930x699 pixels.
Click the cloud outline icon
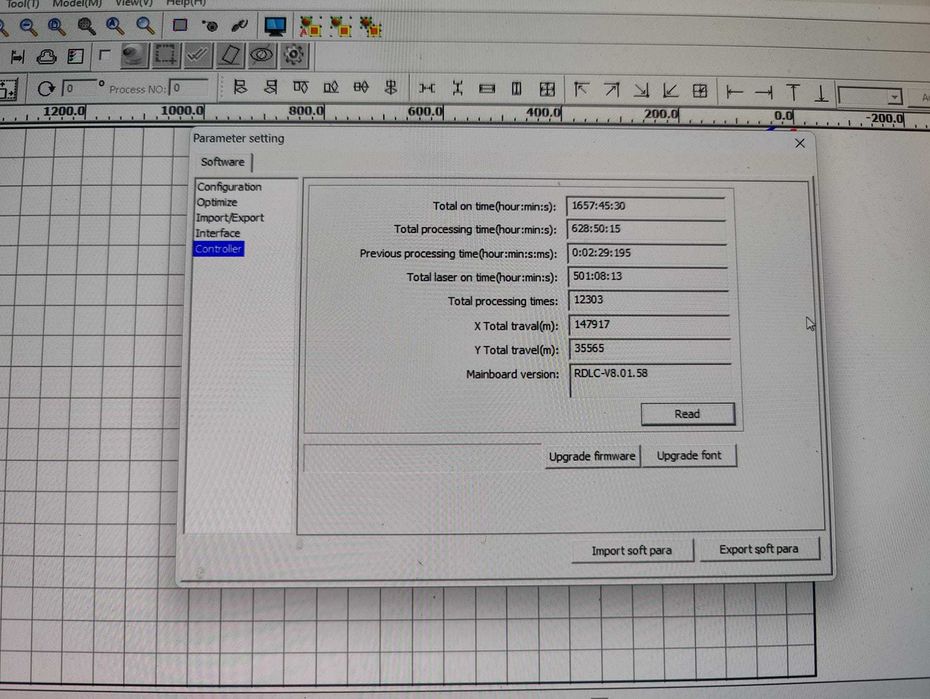click(x=46, y=57)
